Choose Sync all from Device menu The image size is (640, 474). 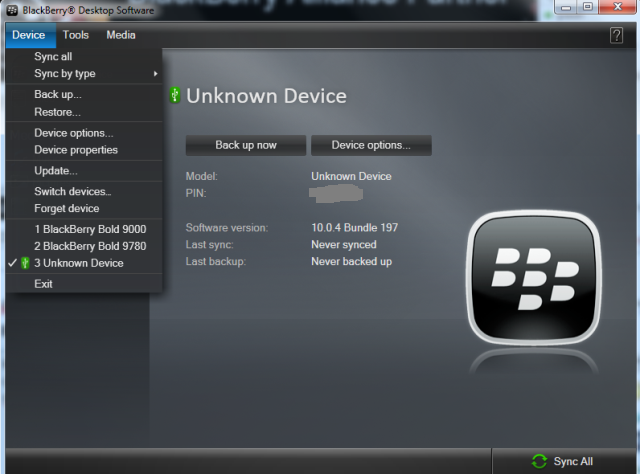[53, 57]
